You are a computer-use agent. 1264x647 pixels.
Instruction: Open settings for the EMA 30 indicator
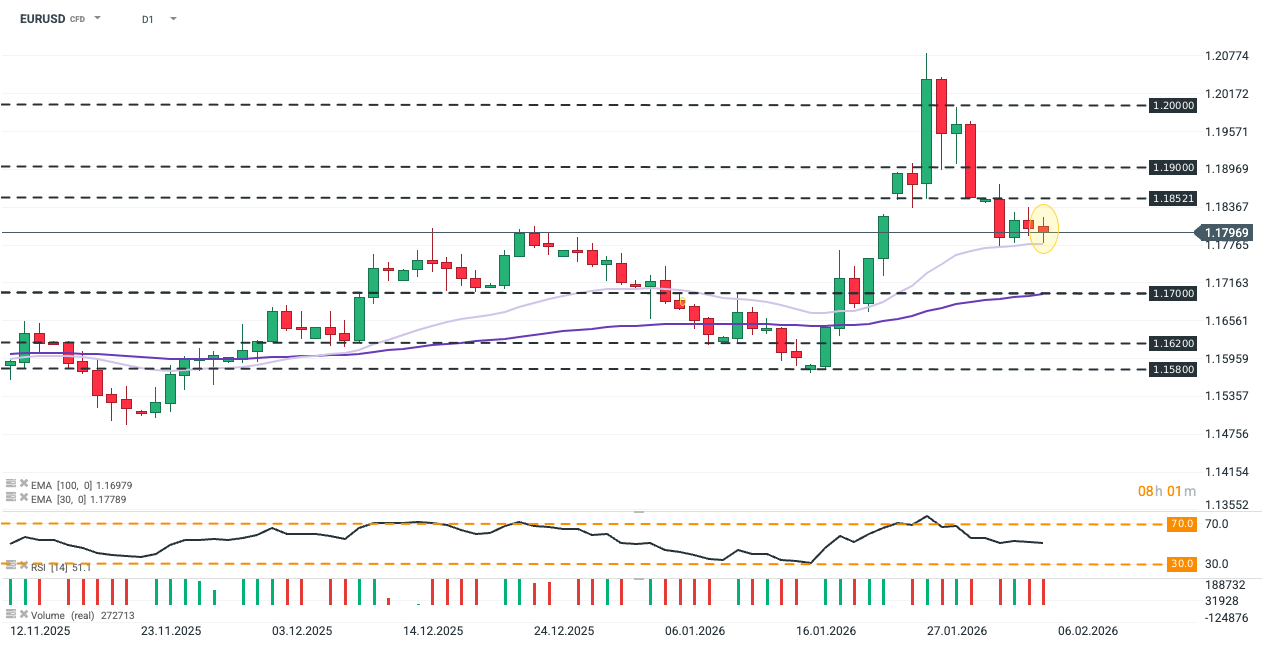click(x=11, y=496)
